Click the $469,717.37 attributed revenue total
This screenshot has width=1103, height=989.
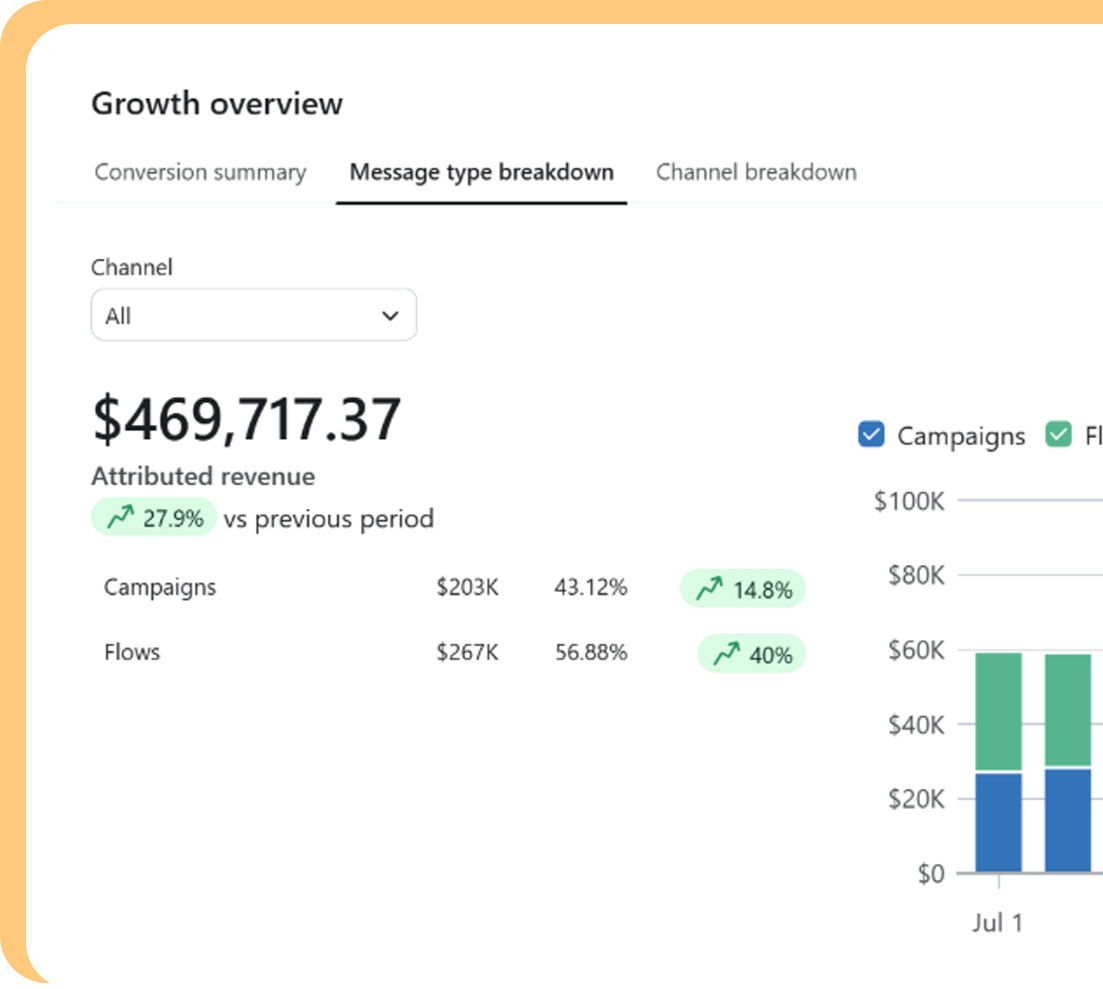pyautogui.click(x=246, y=419)
